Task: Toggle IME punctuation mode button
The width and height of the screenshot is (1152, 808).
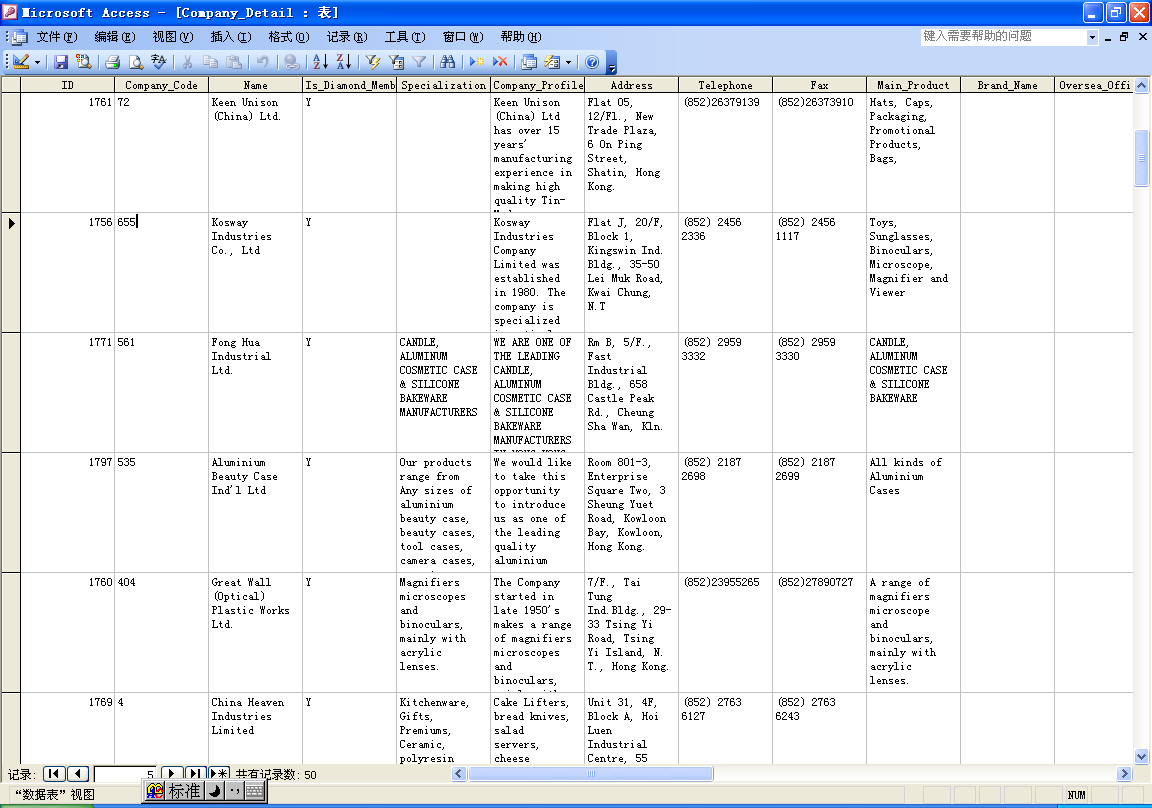Action: pos(234,791)
